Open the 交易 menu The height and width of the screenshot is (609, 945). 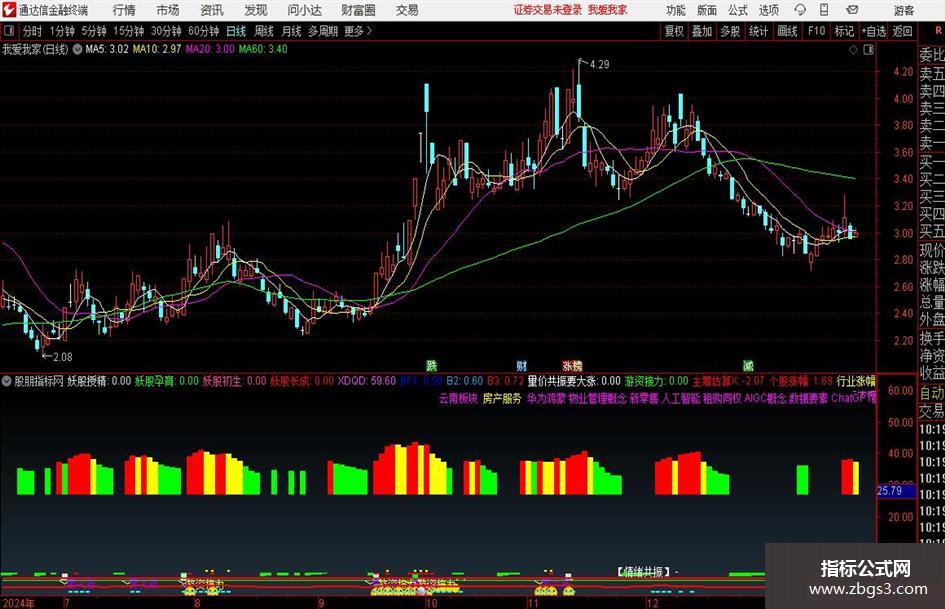pos(407,10)
